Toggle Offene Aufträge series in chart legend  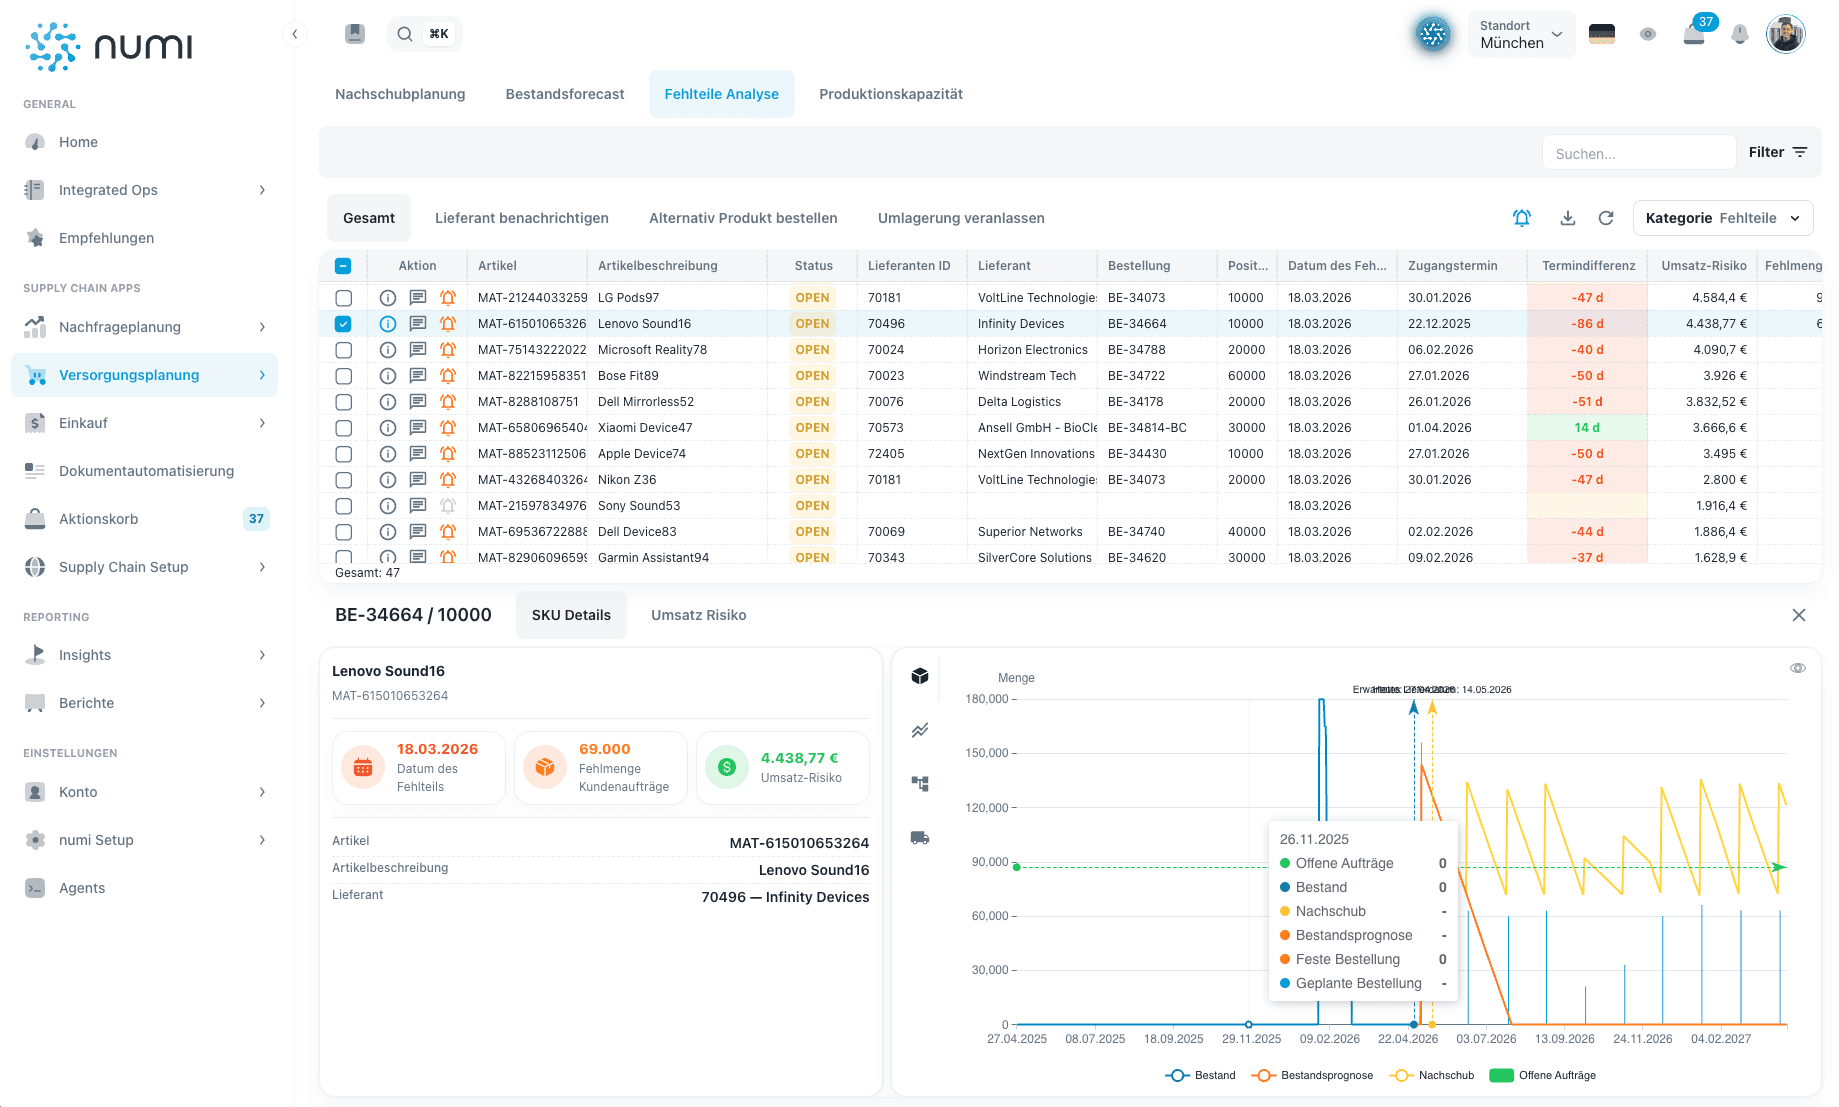1543,1075
